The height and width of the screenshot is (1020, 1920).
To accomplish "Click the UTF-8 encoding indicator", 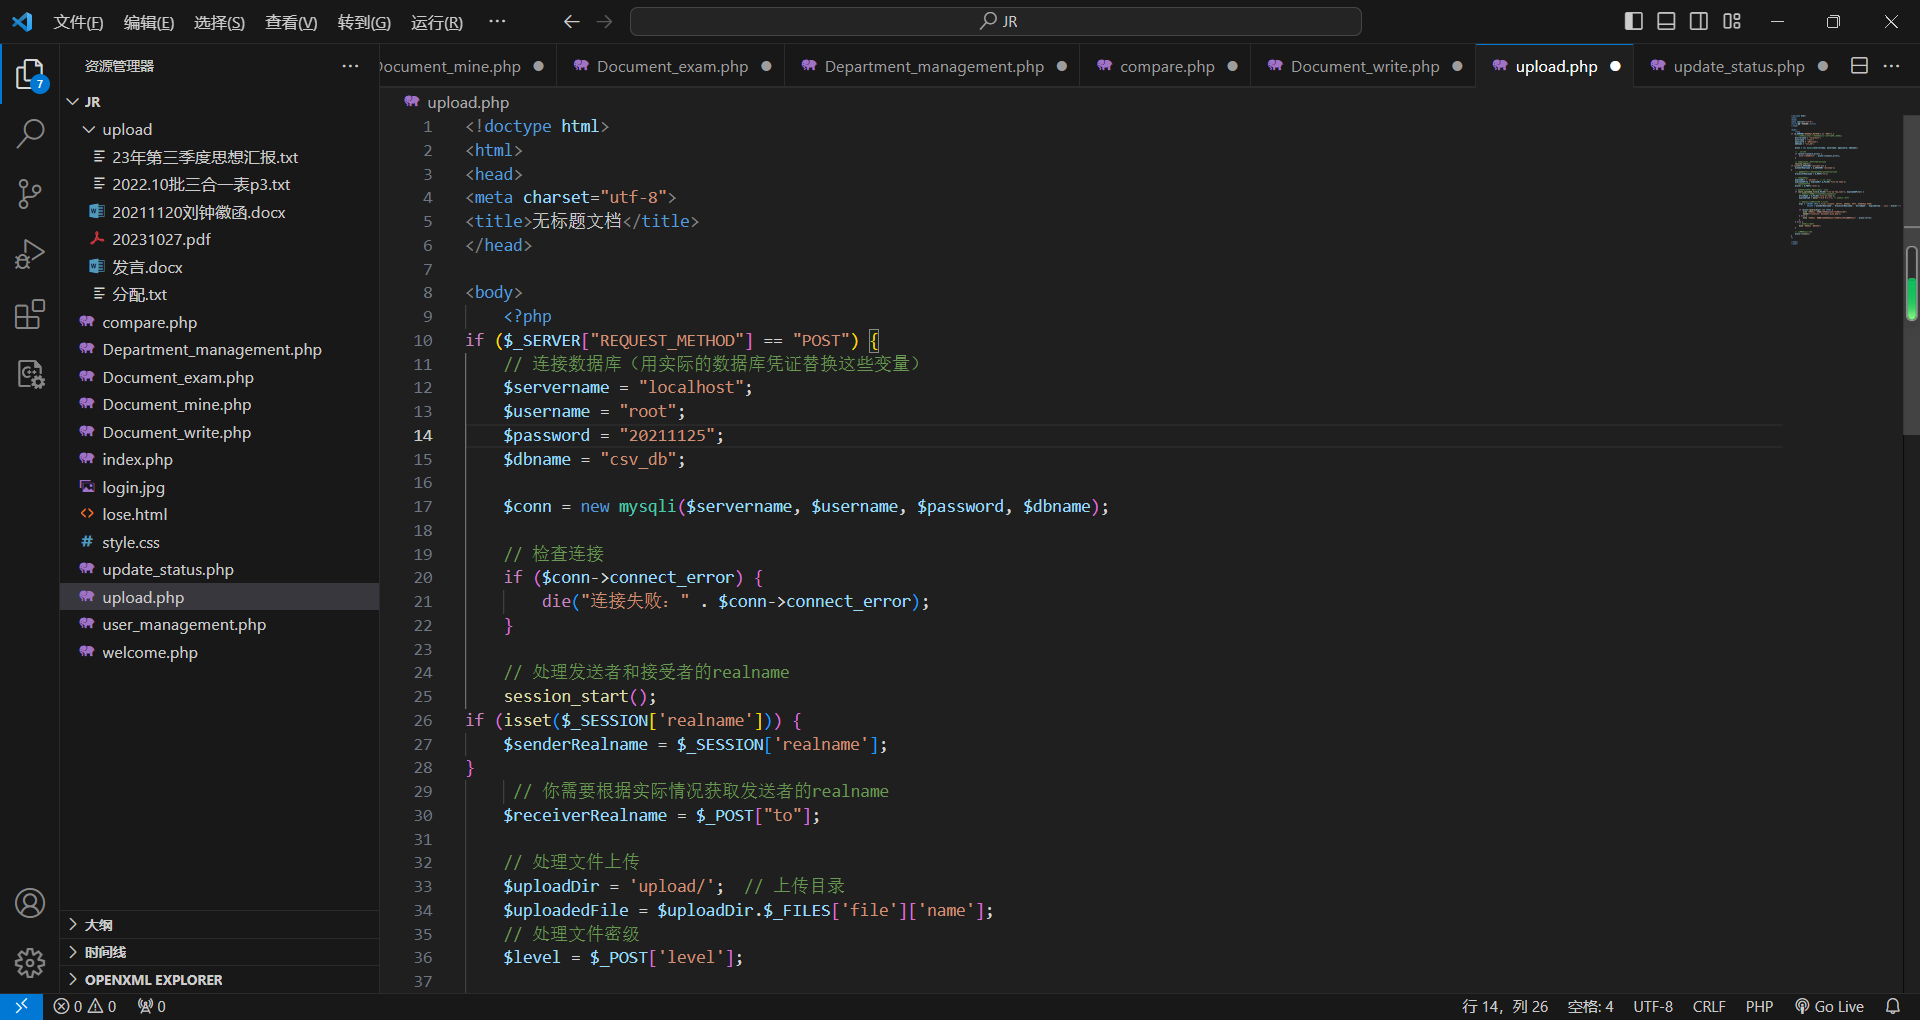I will click(1652, 1006).
